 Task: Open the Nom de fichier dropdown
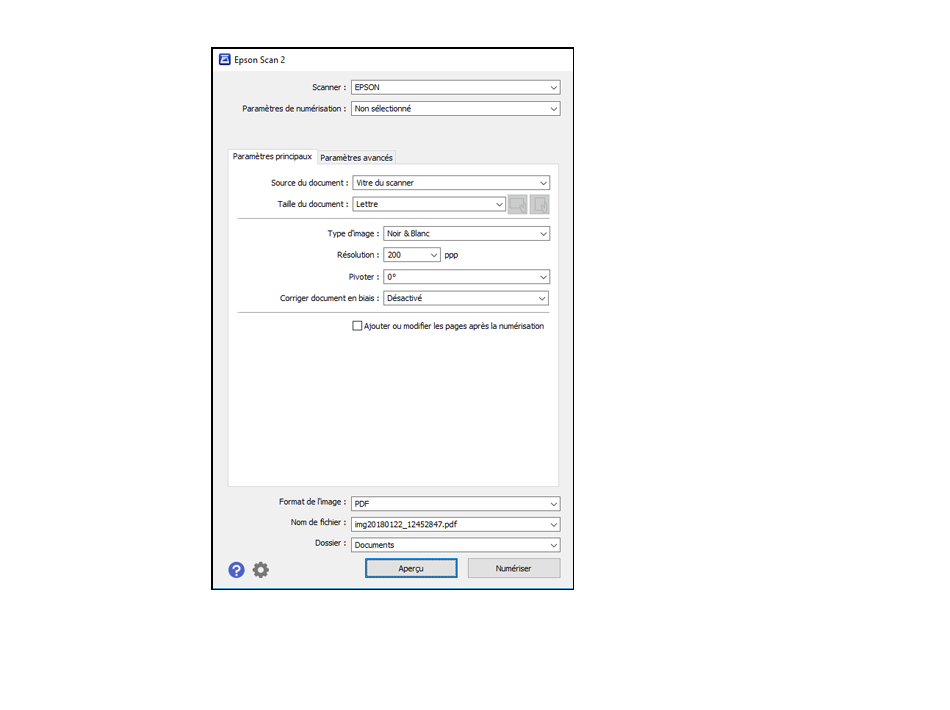coord(456,525)
